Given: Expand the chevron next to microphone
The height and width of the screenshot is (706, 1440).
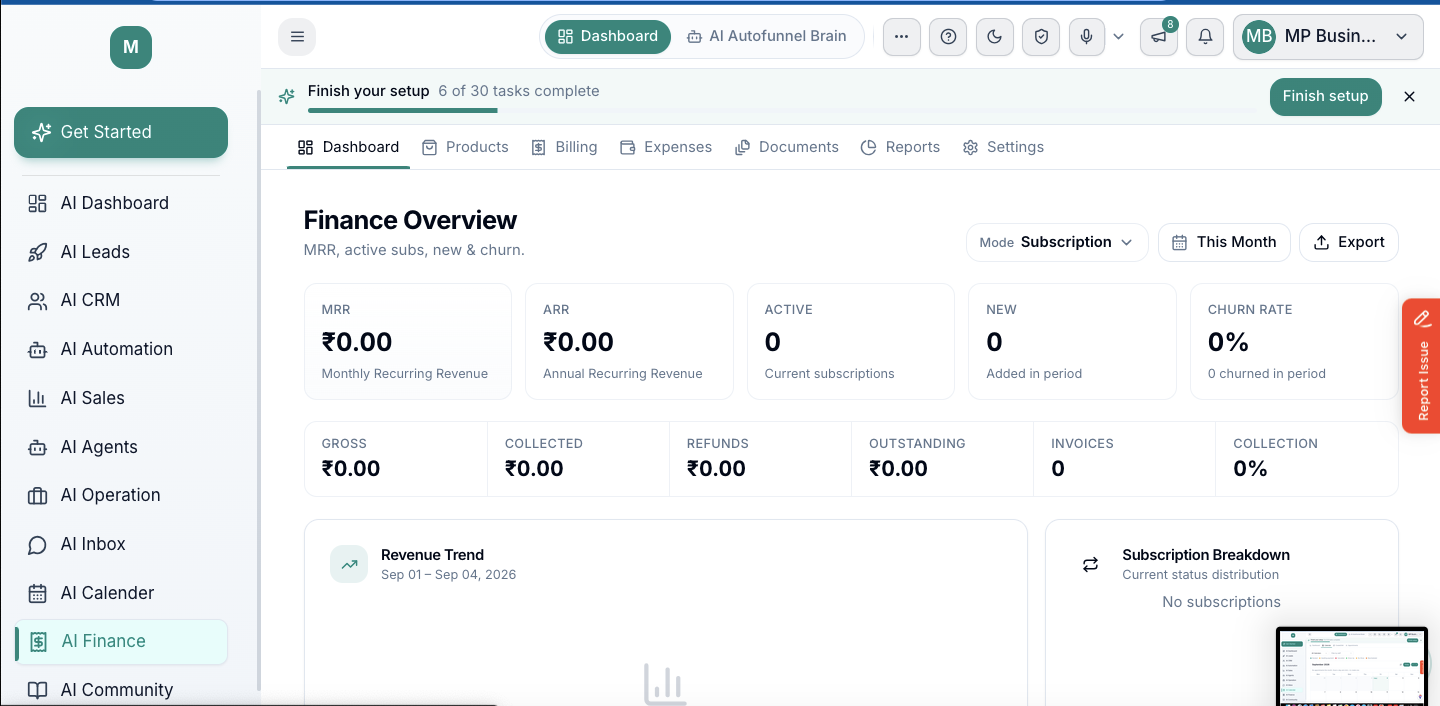Looking at the screenshot, I should coord(1118,37).
